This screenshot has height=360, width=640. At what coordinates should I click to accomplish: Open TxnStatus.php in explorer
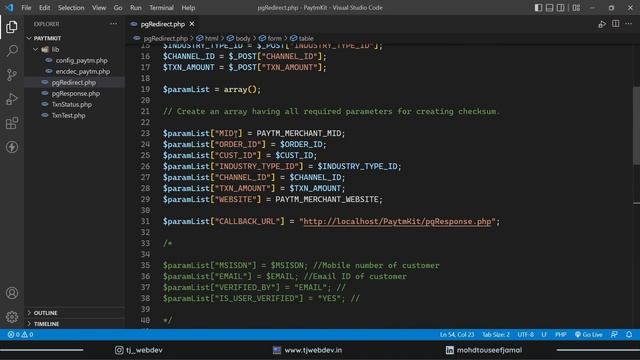point(72,104)
